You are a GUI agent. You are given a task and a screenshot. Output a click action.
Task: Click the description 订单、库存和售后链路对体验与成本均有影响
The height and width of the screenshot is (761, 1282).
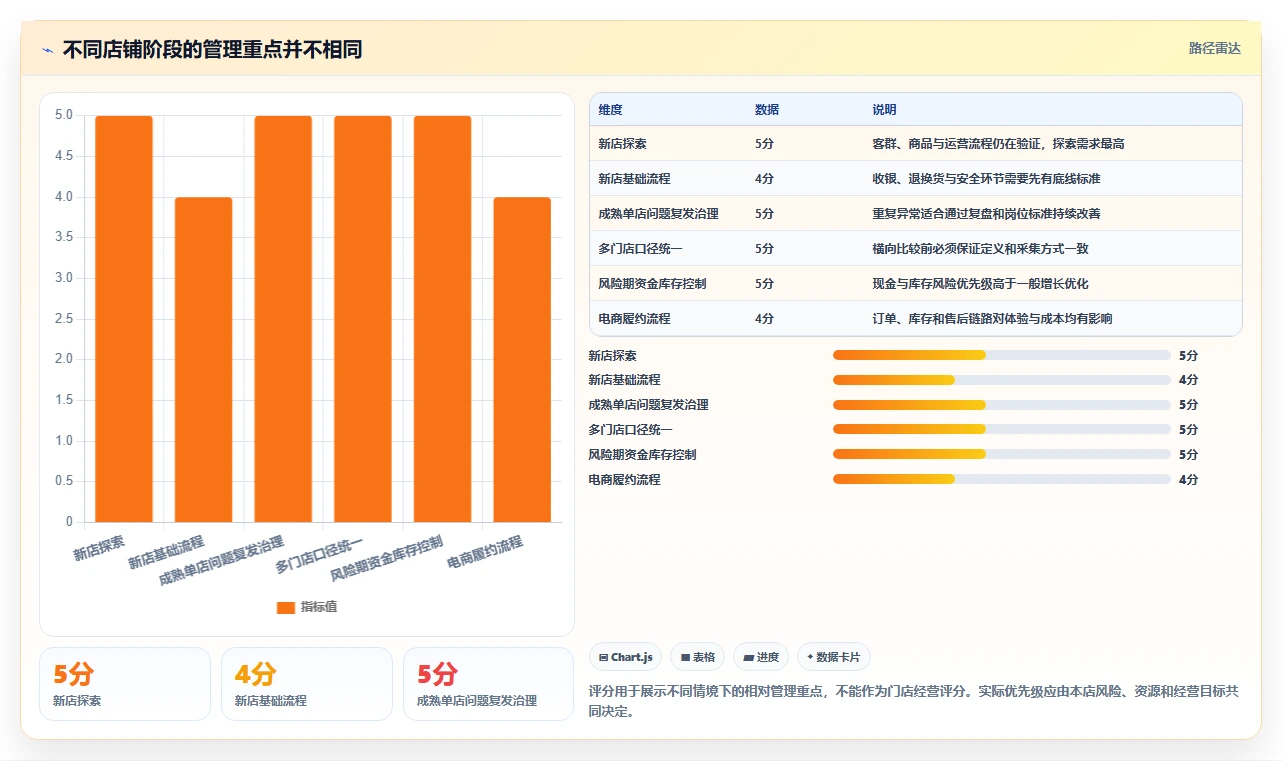coord(992,319)
